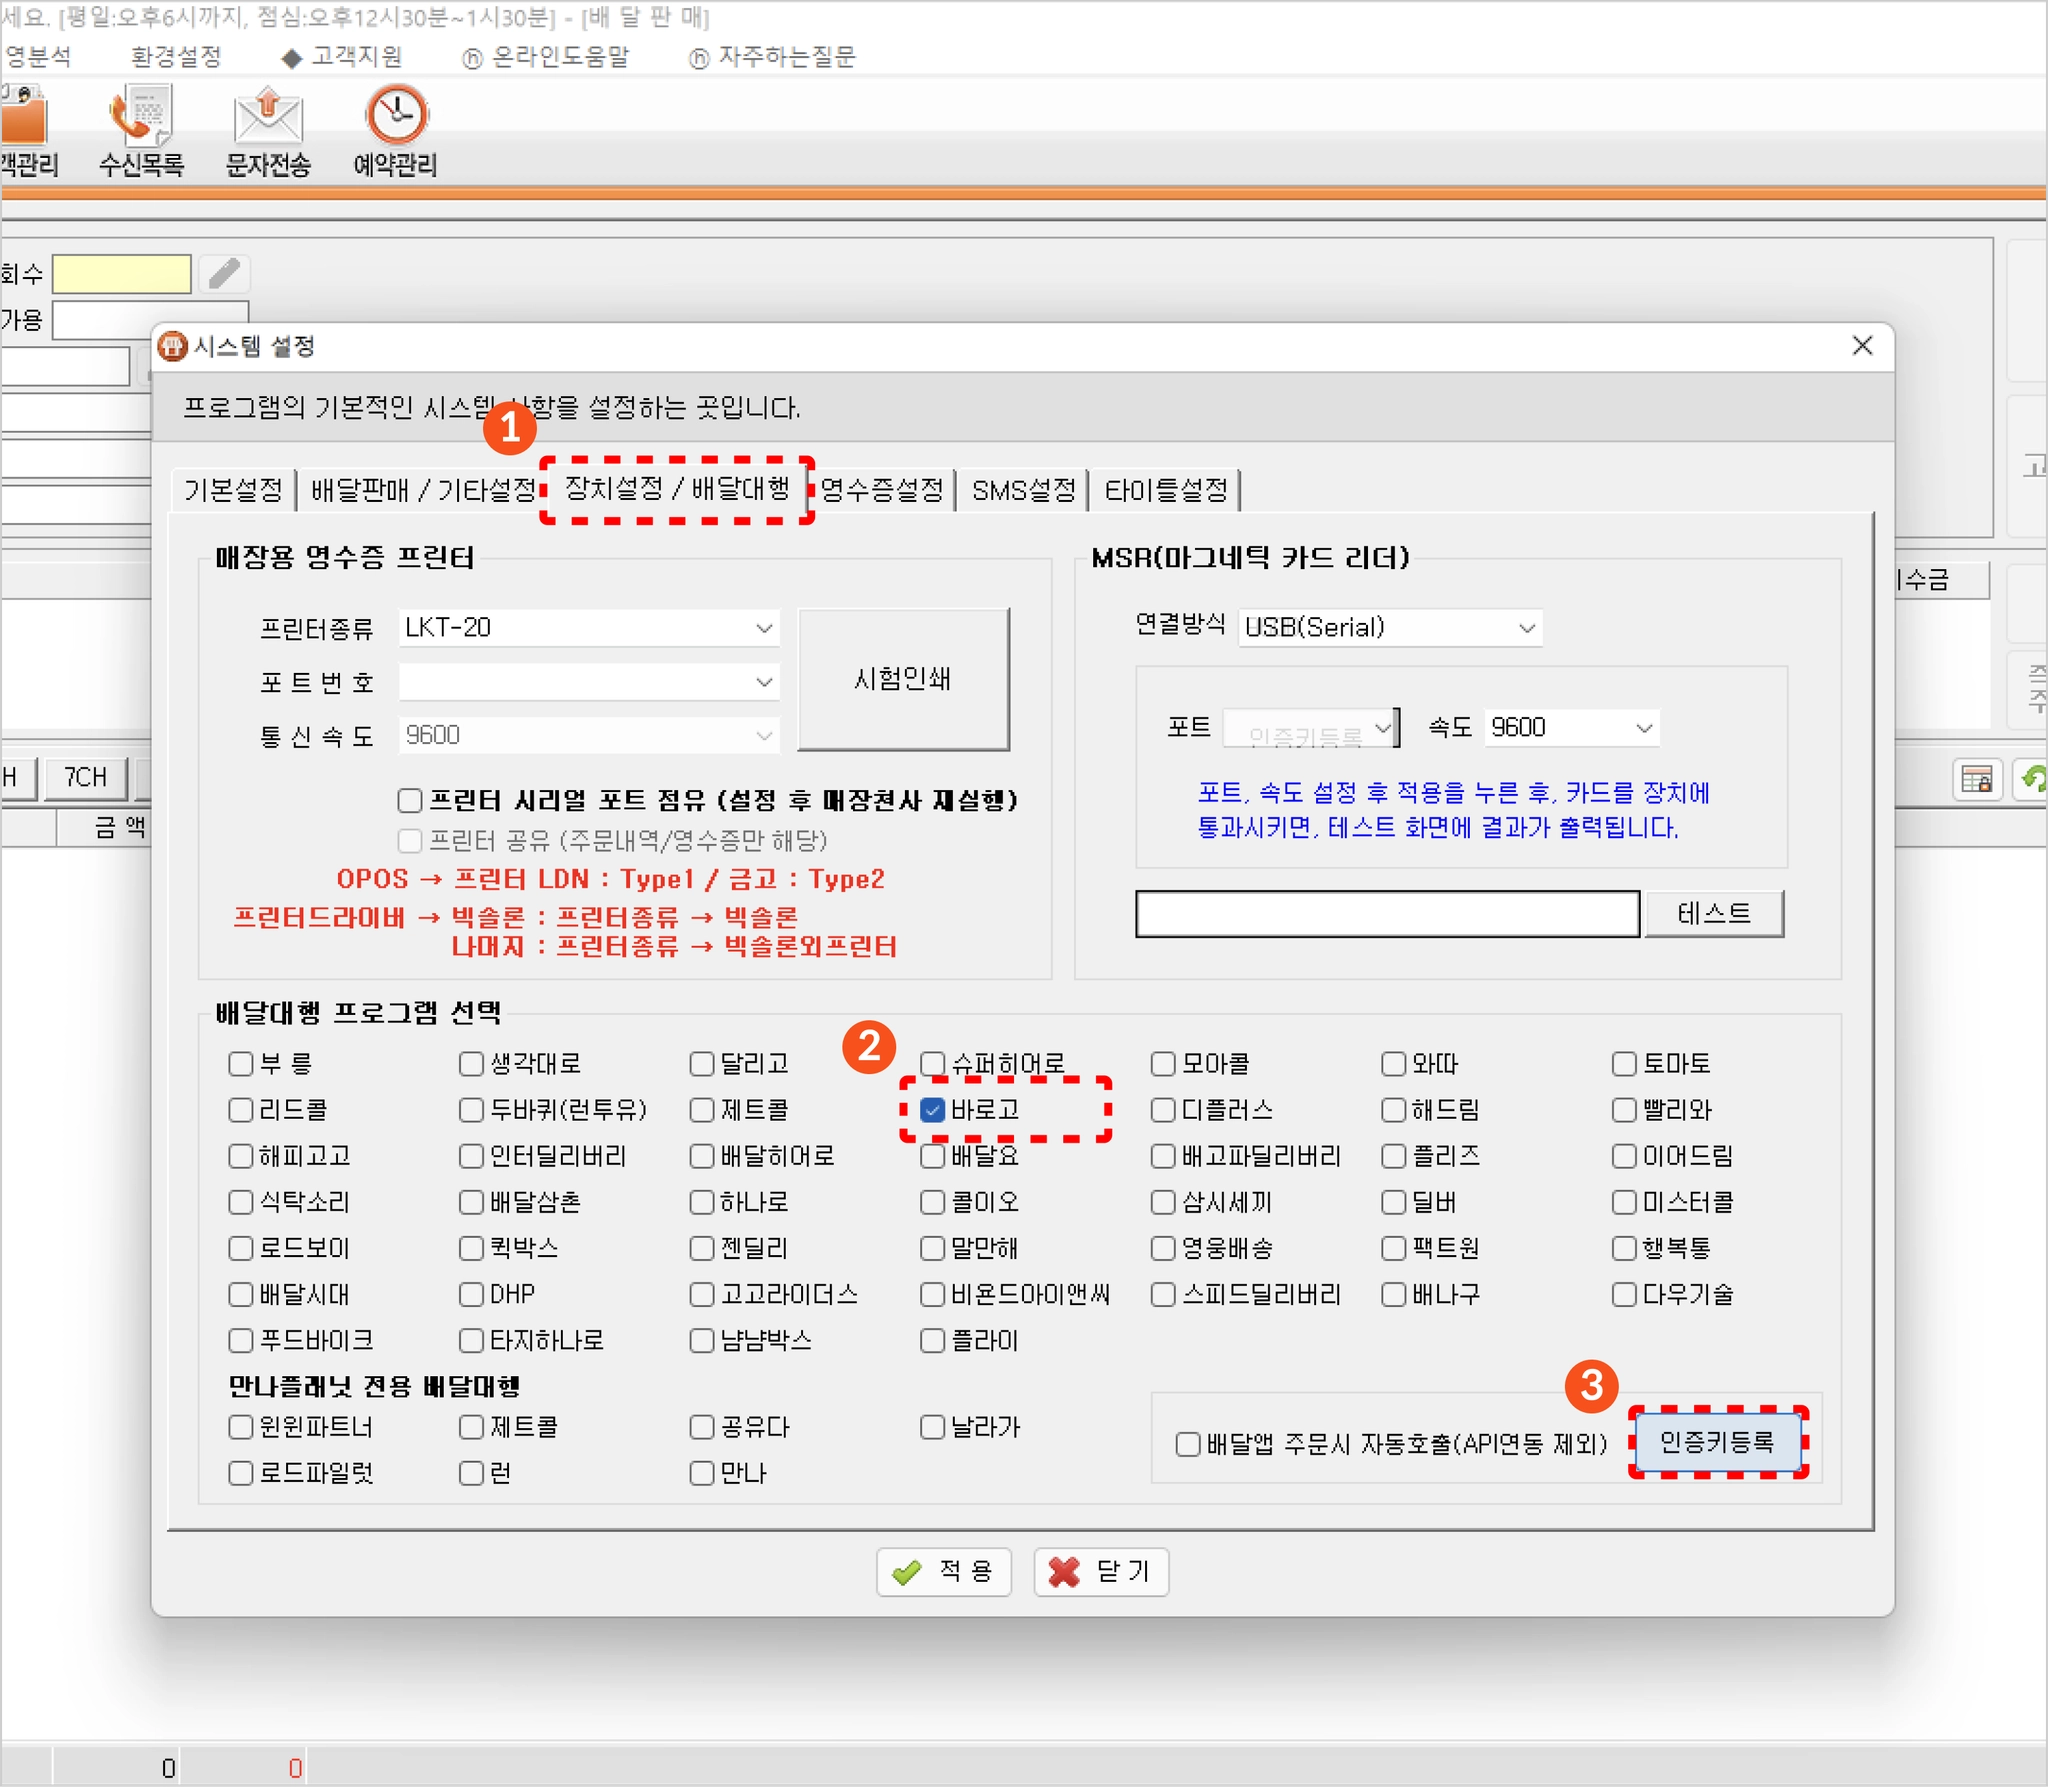Click the green refresh arrow icon
The width and height of the screenshot is (2048, 1787).
coord(2033,778)
